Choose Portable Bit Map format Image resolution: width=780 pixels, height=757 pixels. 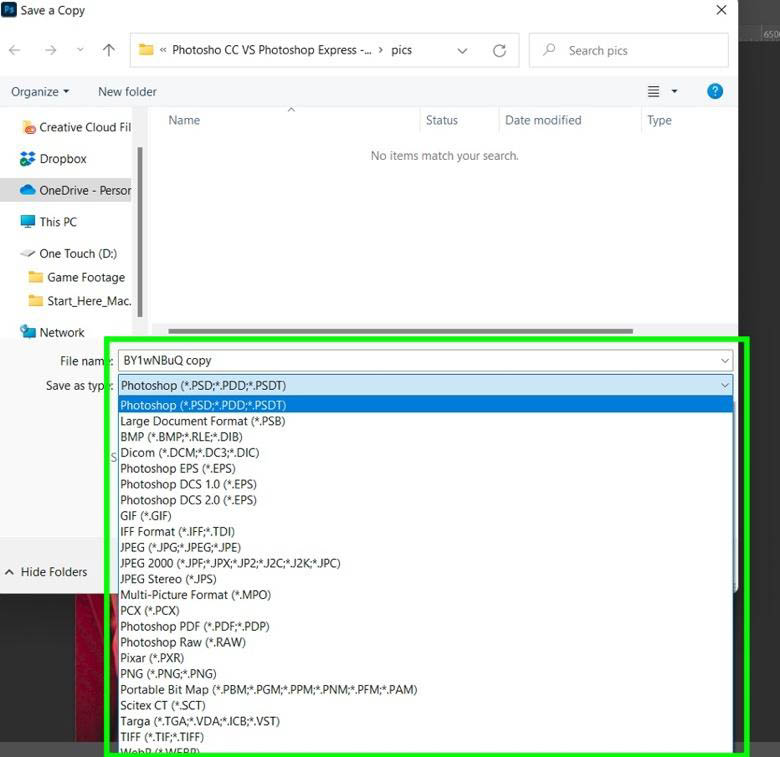[425, 689]
